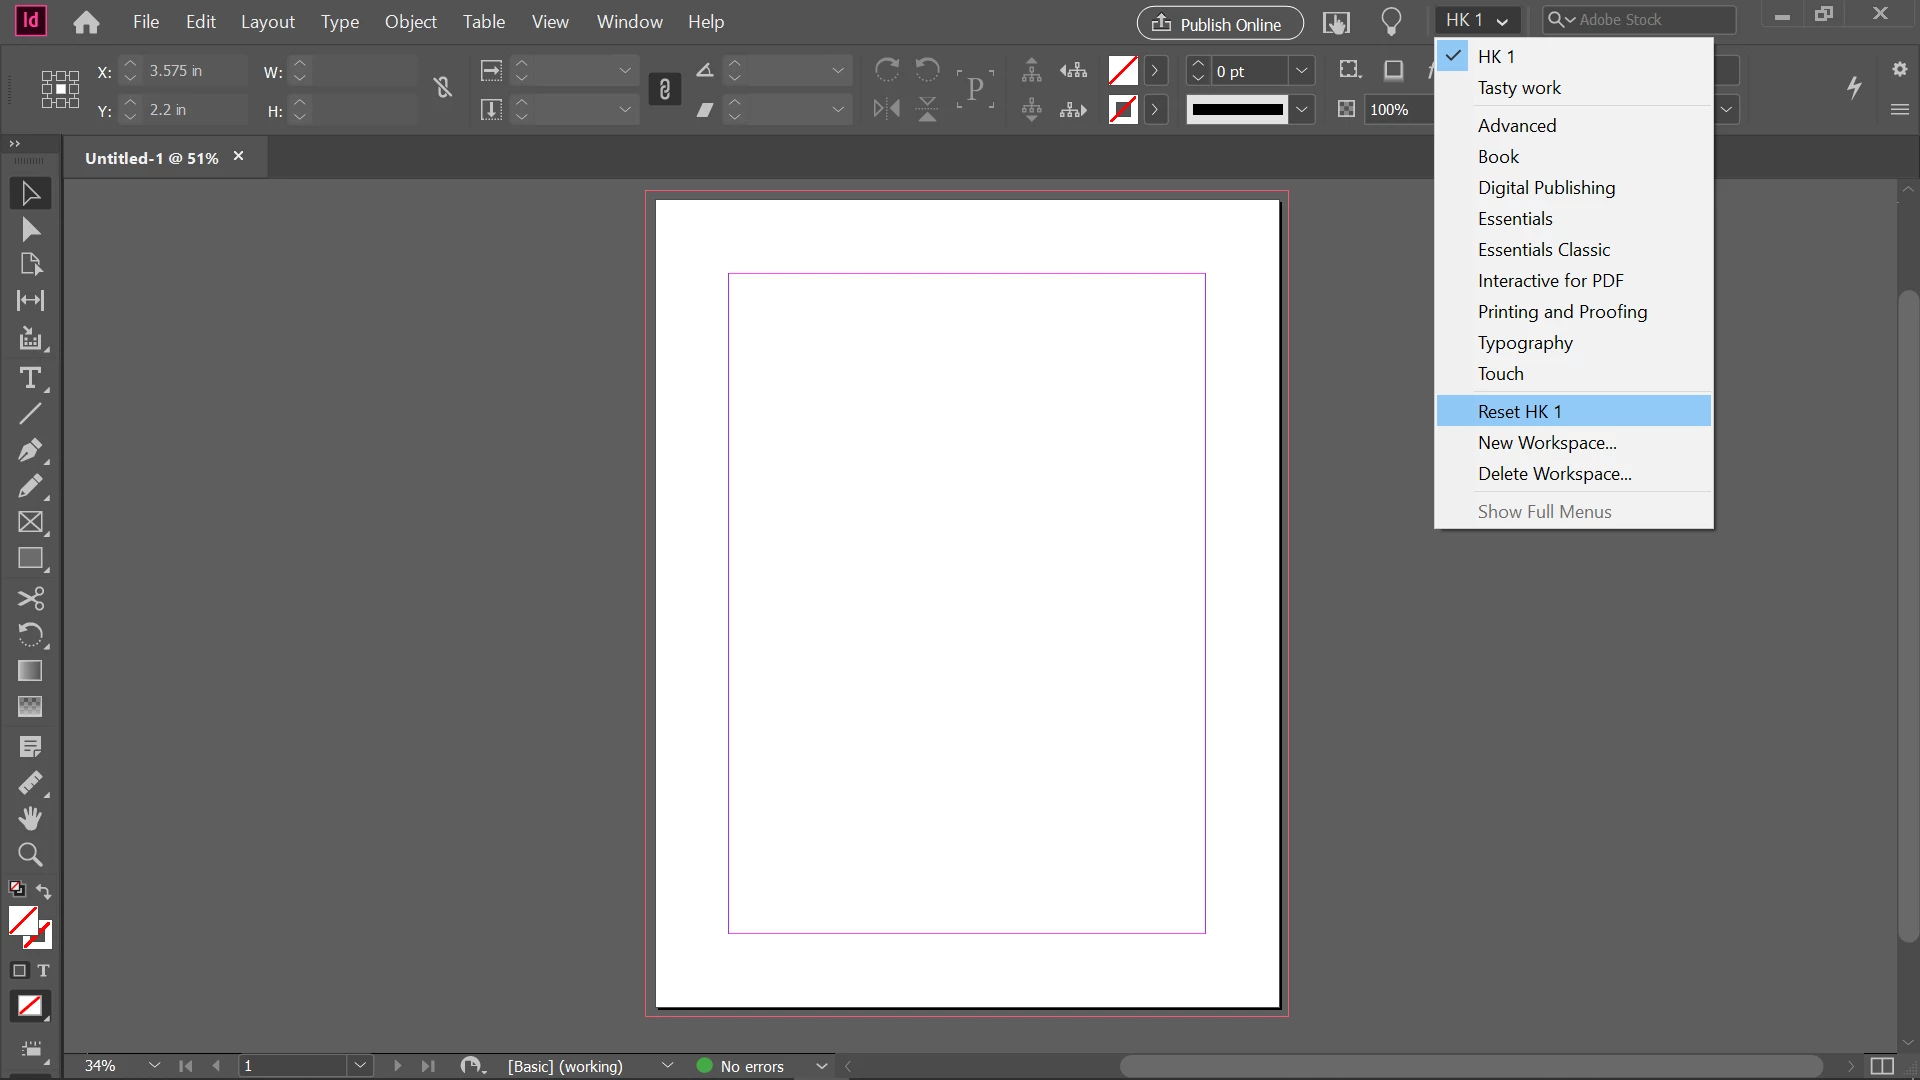Select the Pen tool
Screen dimensions: 1920x1080
(x=30, y=450)
